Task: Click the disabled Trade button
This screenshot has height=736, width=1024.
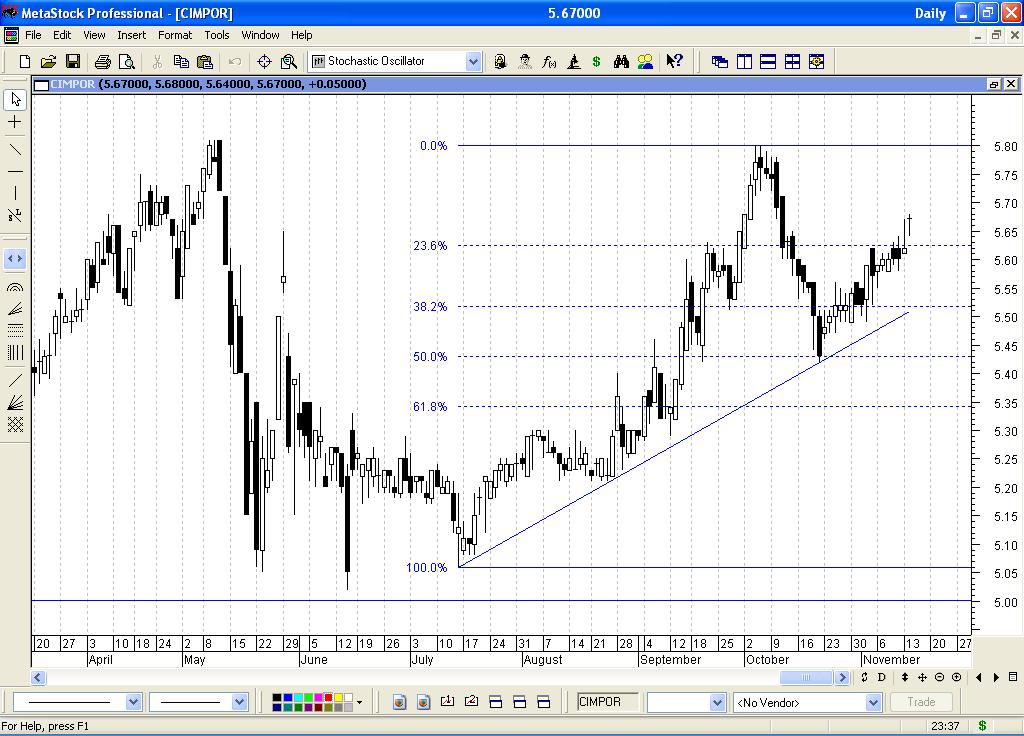Action: [921, 702]
